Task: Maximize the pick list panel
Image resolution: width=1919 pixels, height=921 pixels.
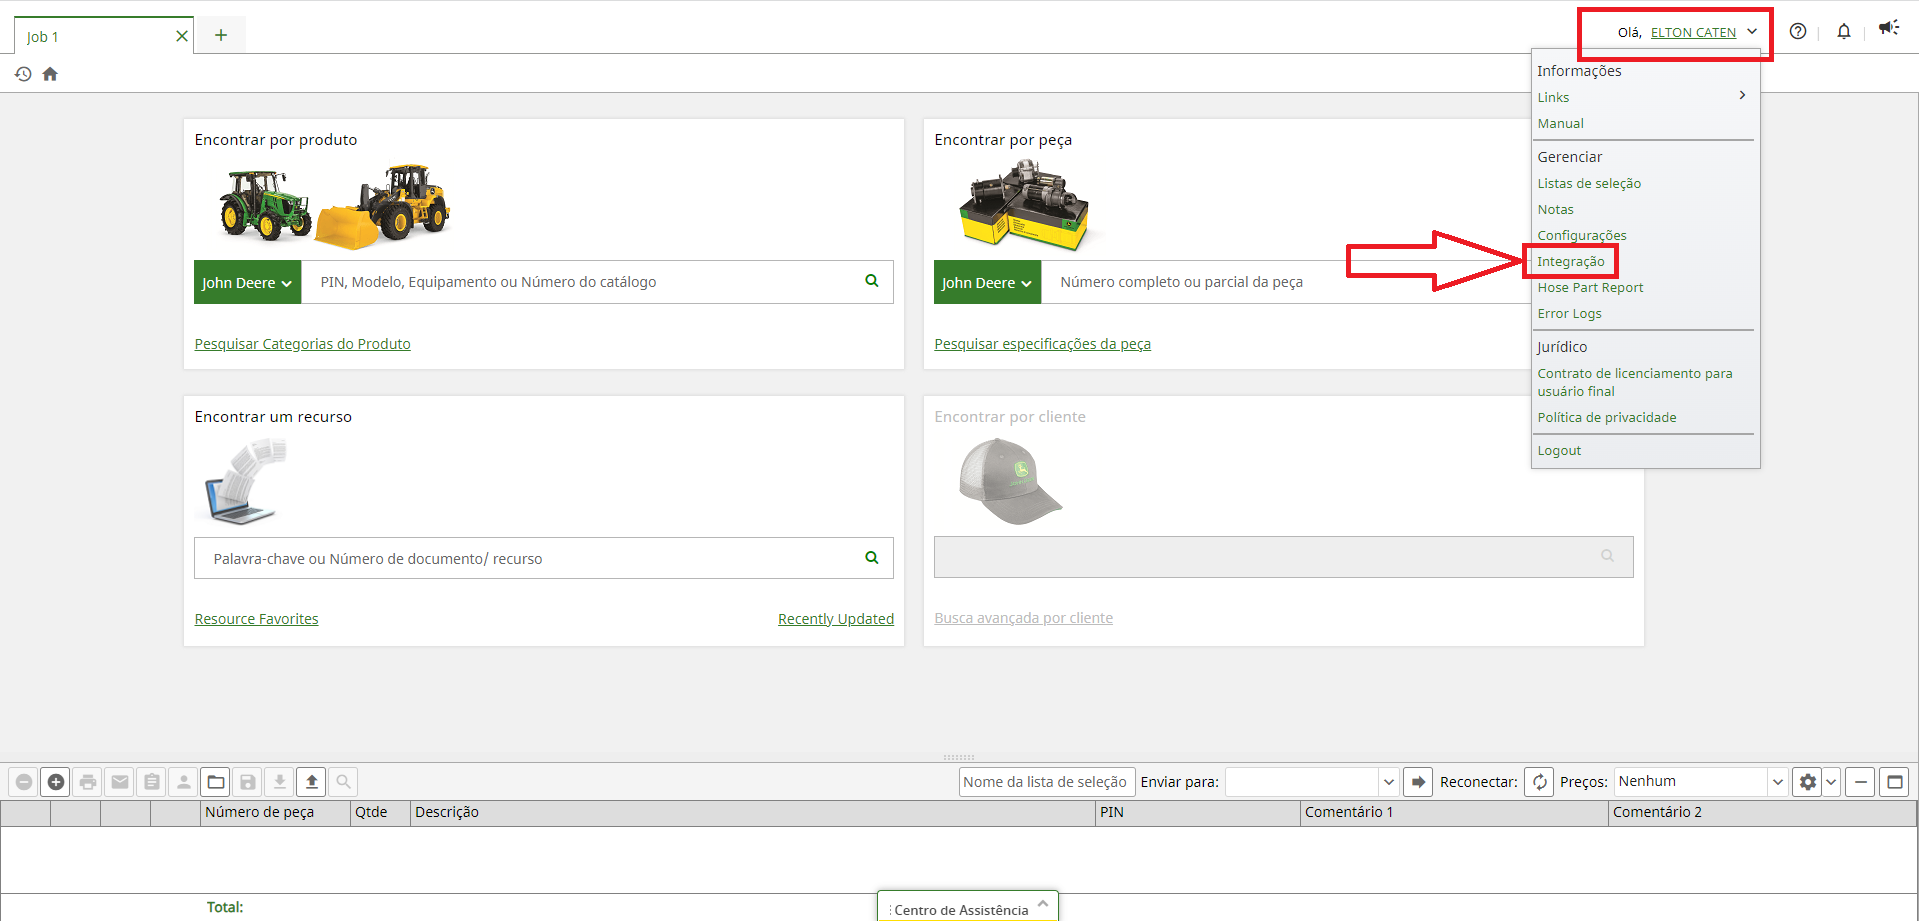Action: [x=1895, y=782]
